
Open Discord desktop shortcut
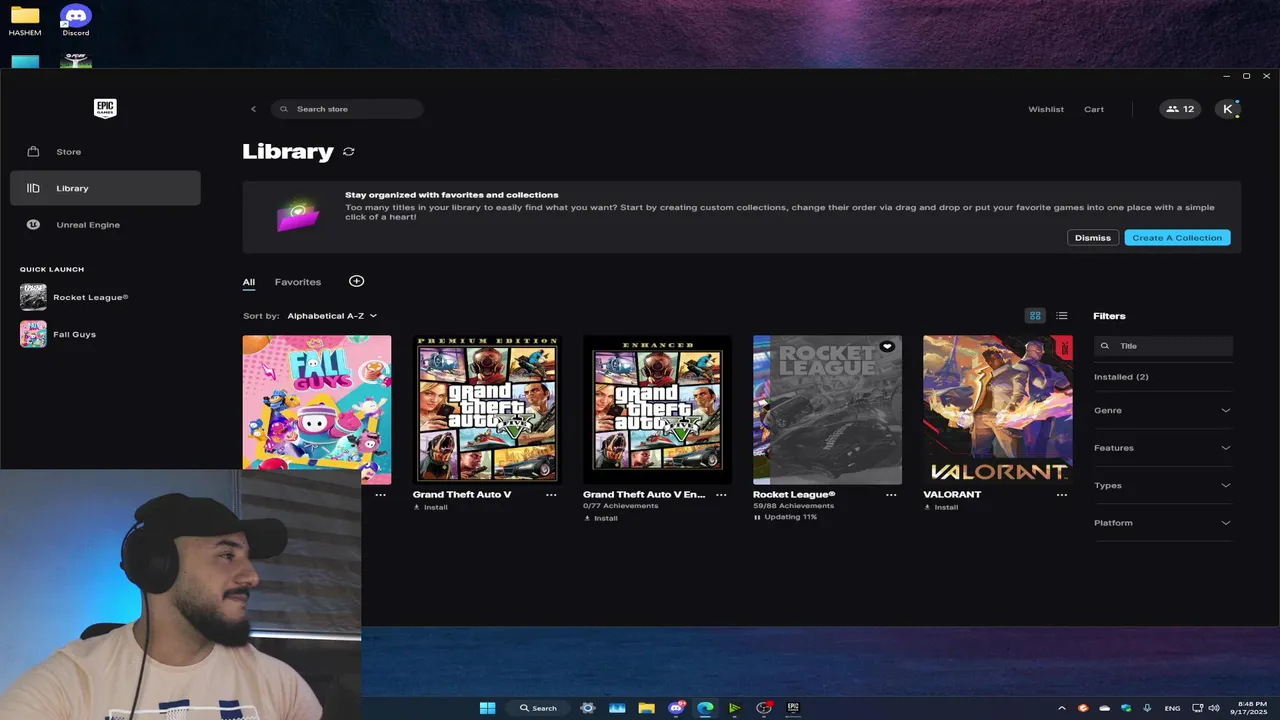click(76, 21)
